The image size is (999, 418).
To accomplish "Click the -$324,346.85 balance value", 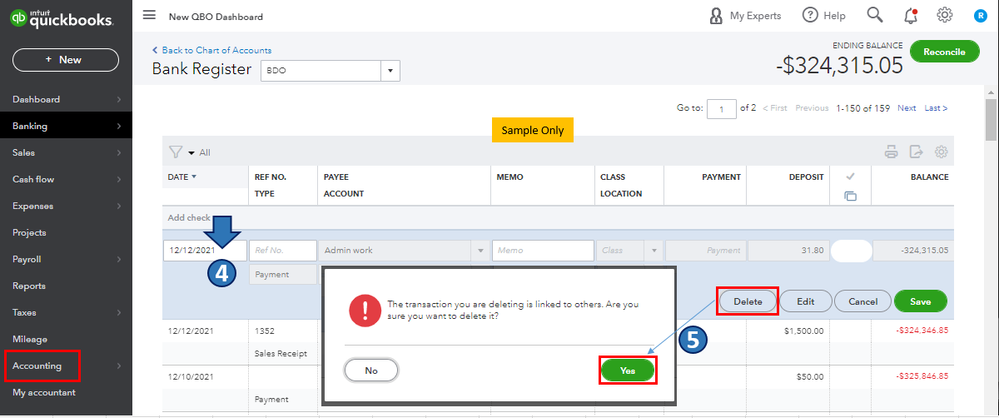I will coord(922,331).
